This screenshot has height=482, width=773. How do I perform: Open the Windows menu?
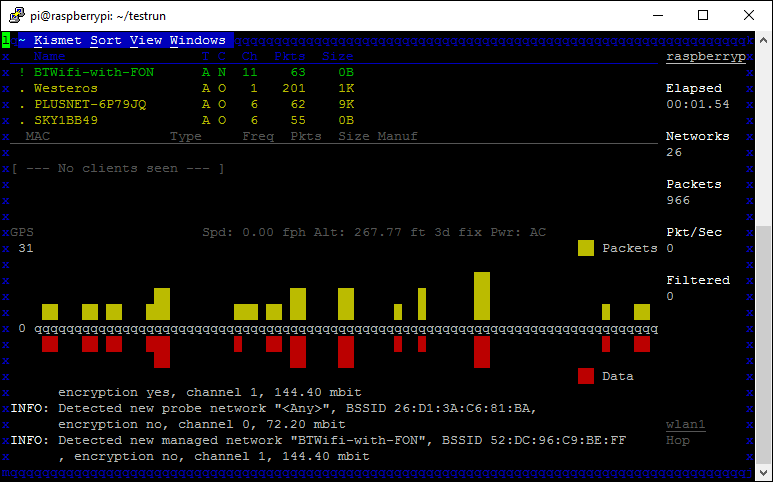[x=198, y=40]
